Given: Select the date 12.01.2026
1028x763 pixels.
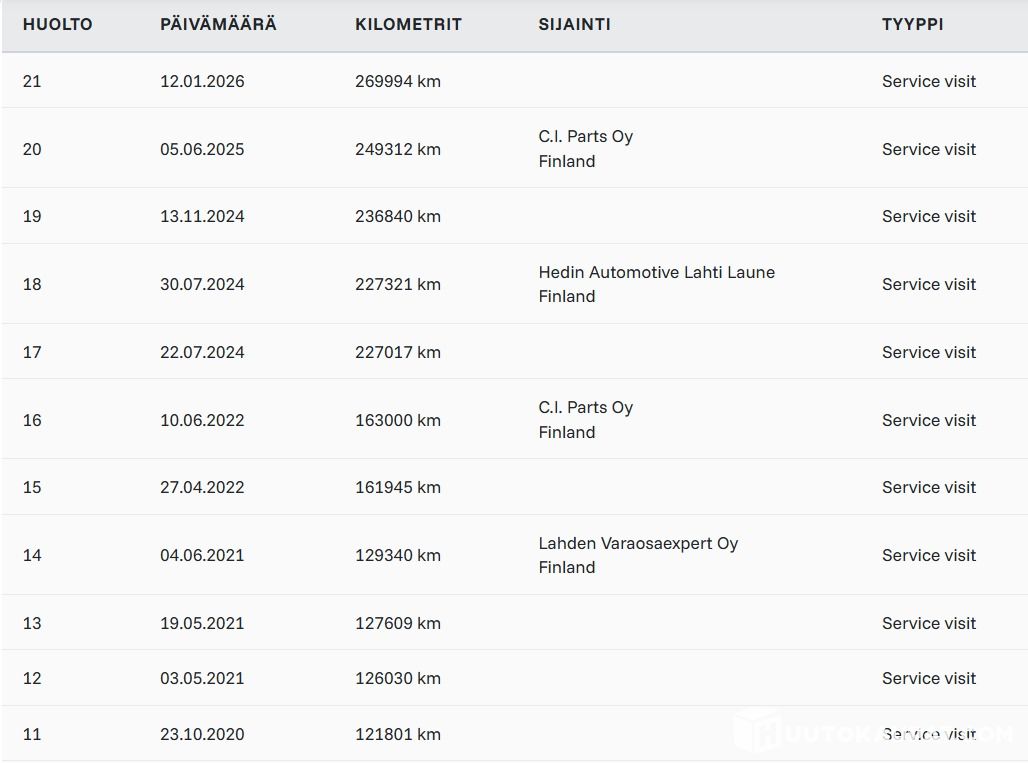Looking at the screenshot, I should [x=202, y=81].
